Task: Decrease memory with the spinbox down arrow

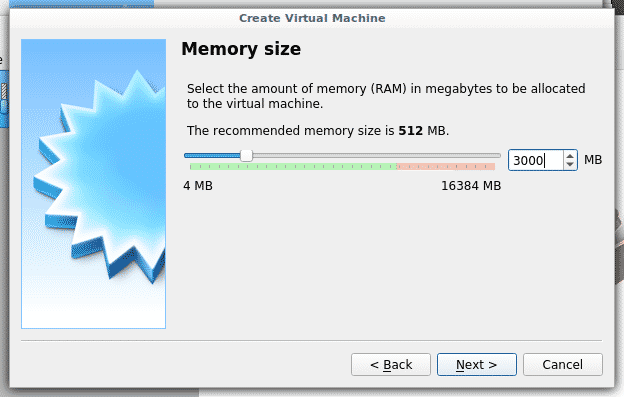Action: click(570, 164)
